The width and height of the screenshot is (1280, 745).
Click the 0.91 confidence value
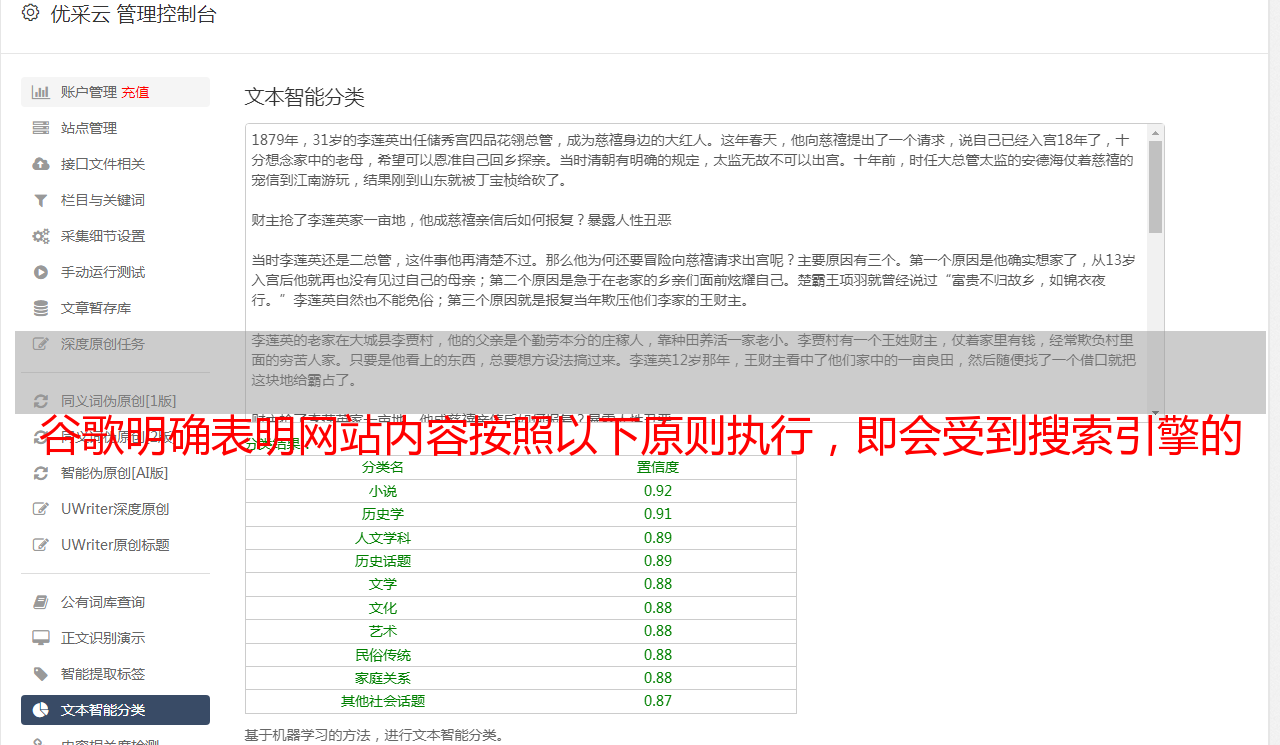[x=658, y=514]
